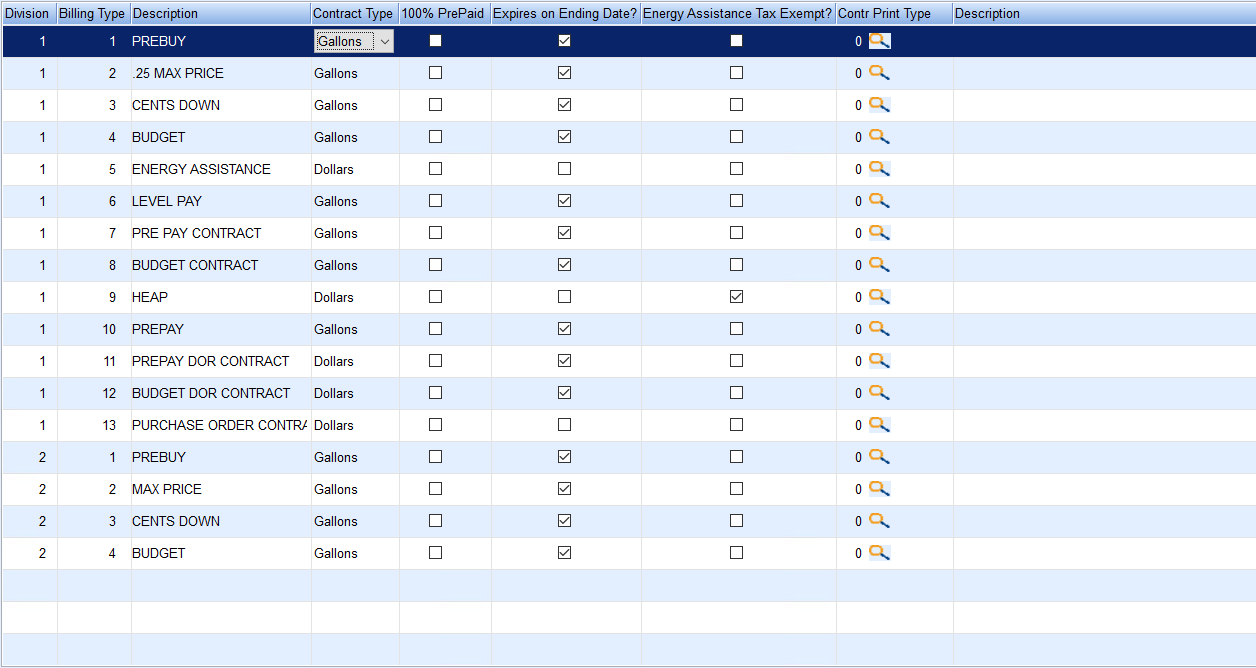Screen dimensions: 1256x668
Task: Open lookup icon in Division 2 BUDGET row
Action: tap(879, 553)
